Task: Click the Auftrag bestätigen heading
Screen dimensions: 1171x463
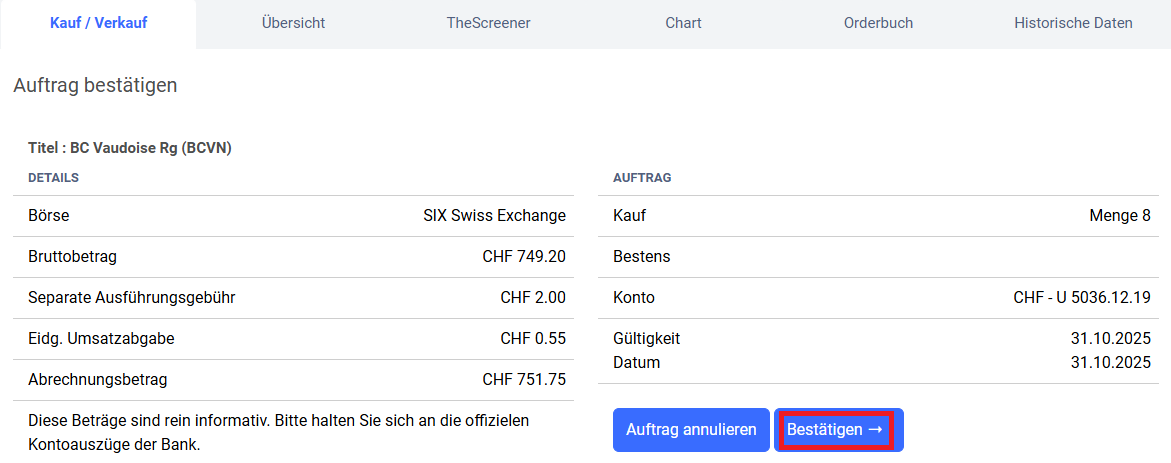Action: tap(95, 86)
